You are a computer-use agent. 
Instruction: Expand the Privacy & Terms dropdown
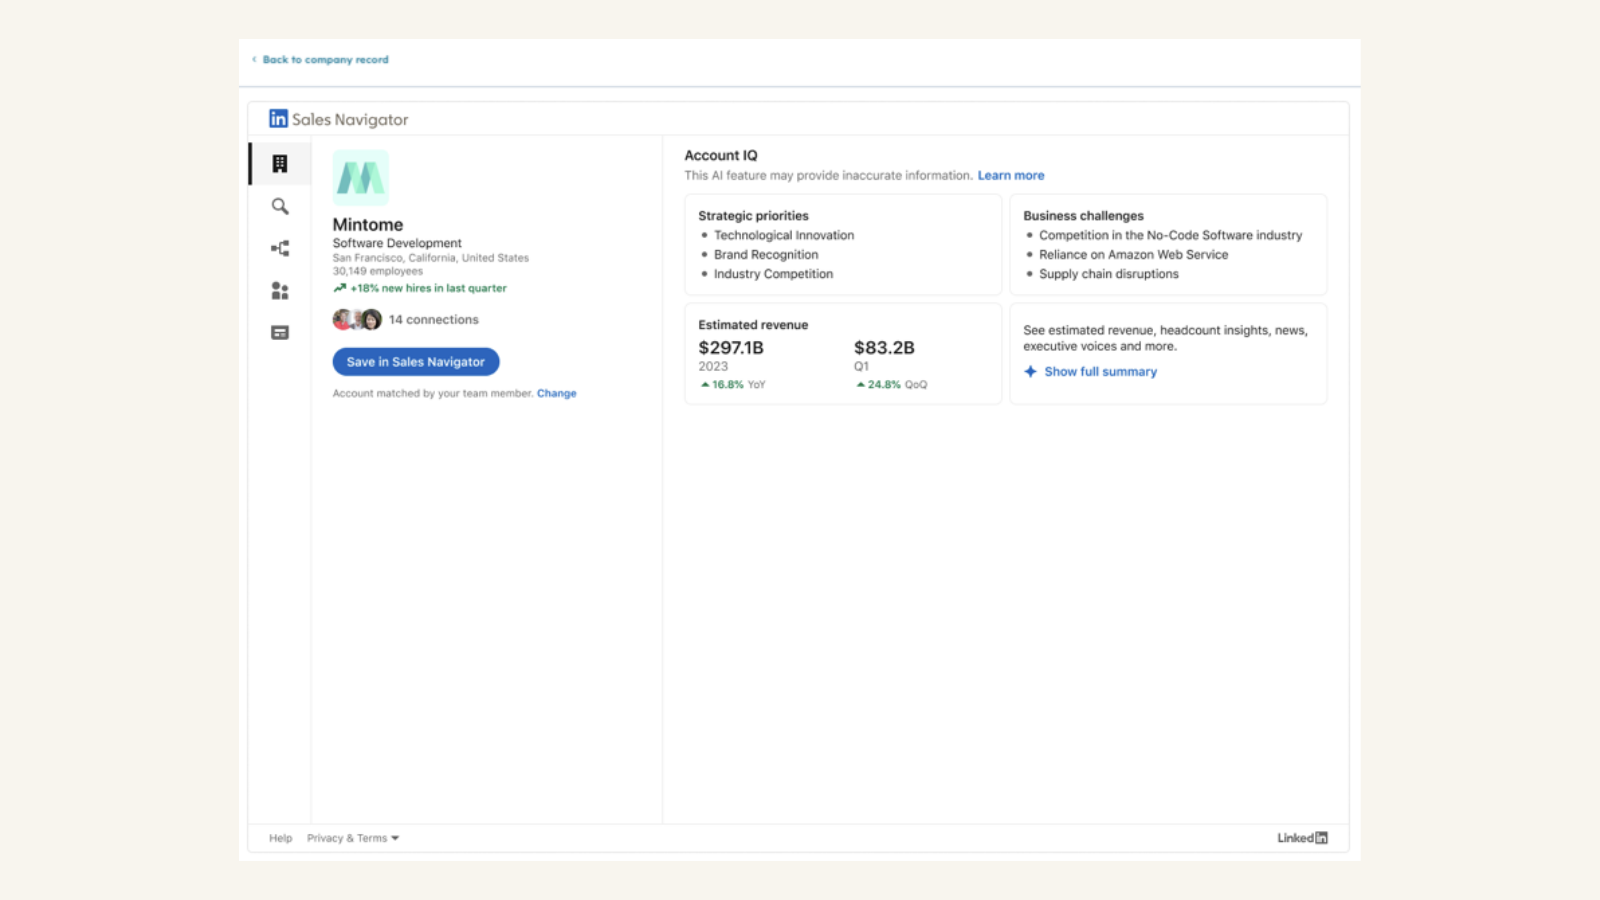click(393, 838)
